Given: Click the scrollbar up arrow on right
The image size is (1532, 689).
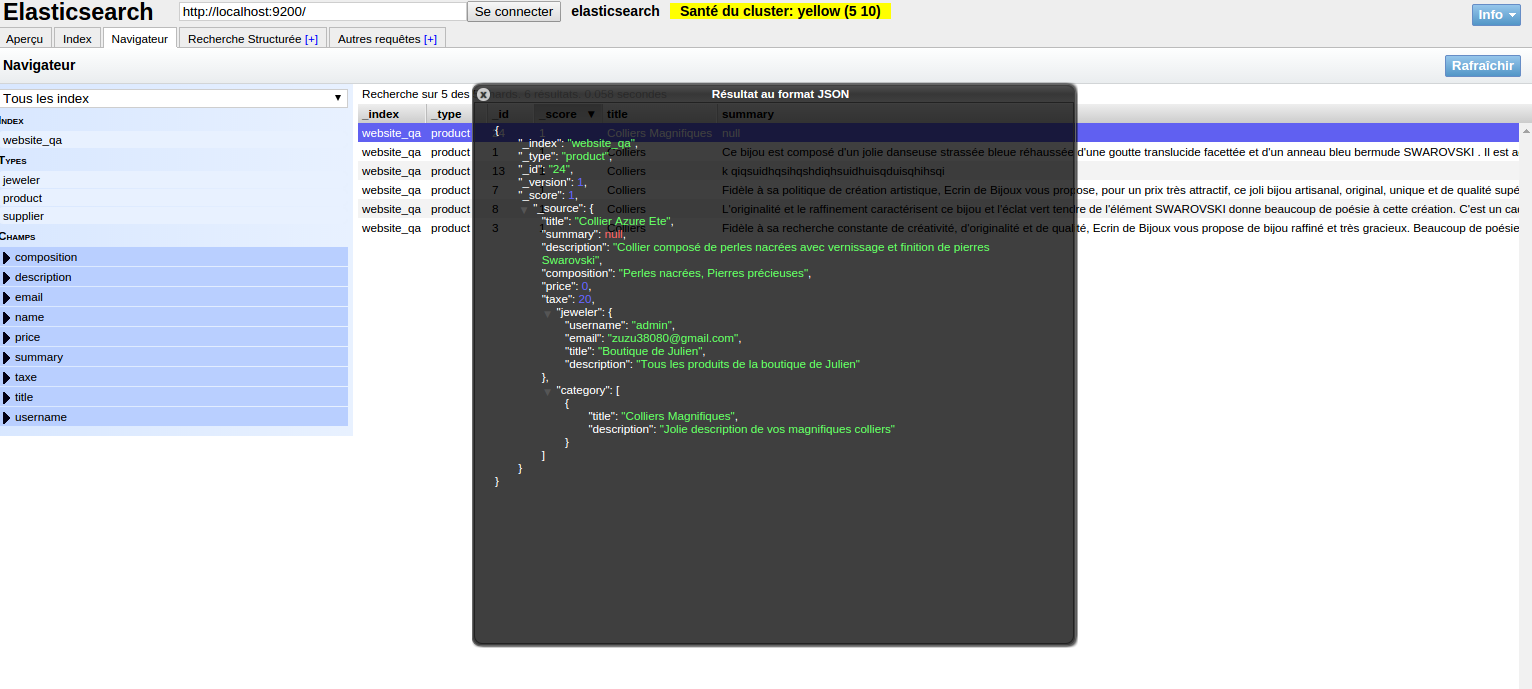Looking at the screenshot, I should coord(1526,131).
